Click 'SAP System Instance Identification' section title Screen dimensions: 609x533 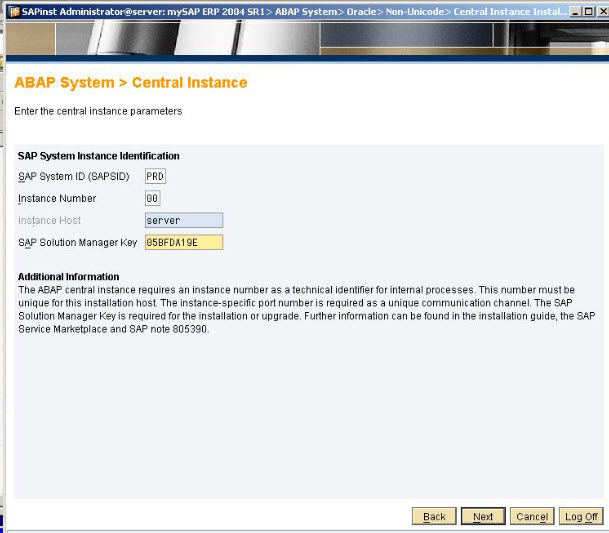pyautogui.click(x=99, y=156)
